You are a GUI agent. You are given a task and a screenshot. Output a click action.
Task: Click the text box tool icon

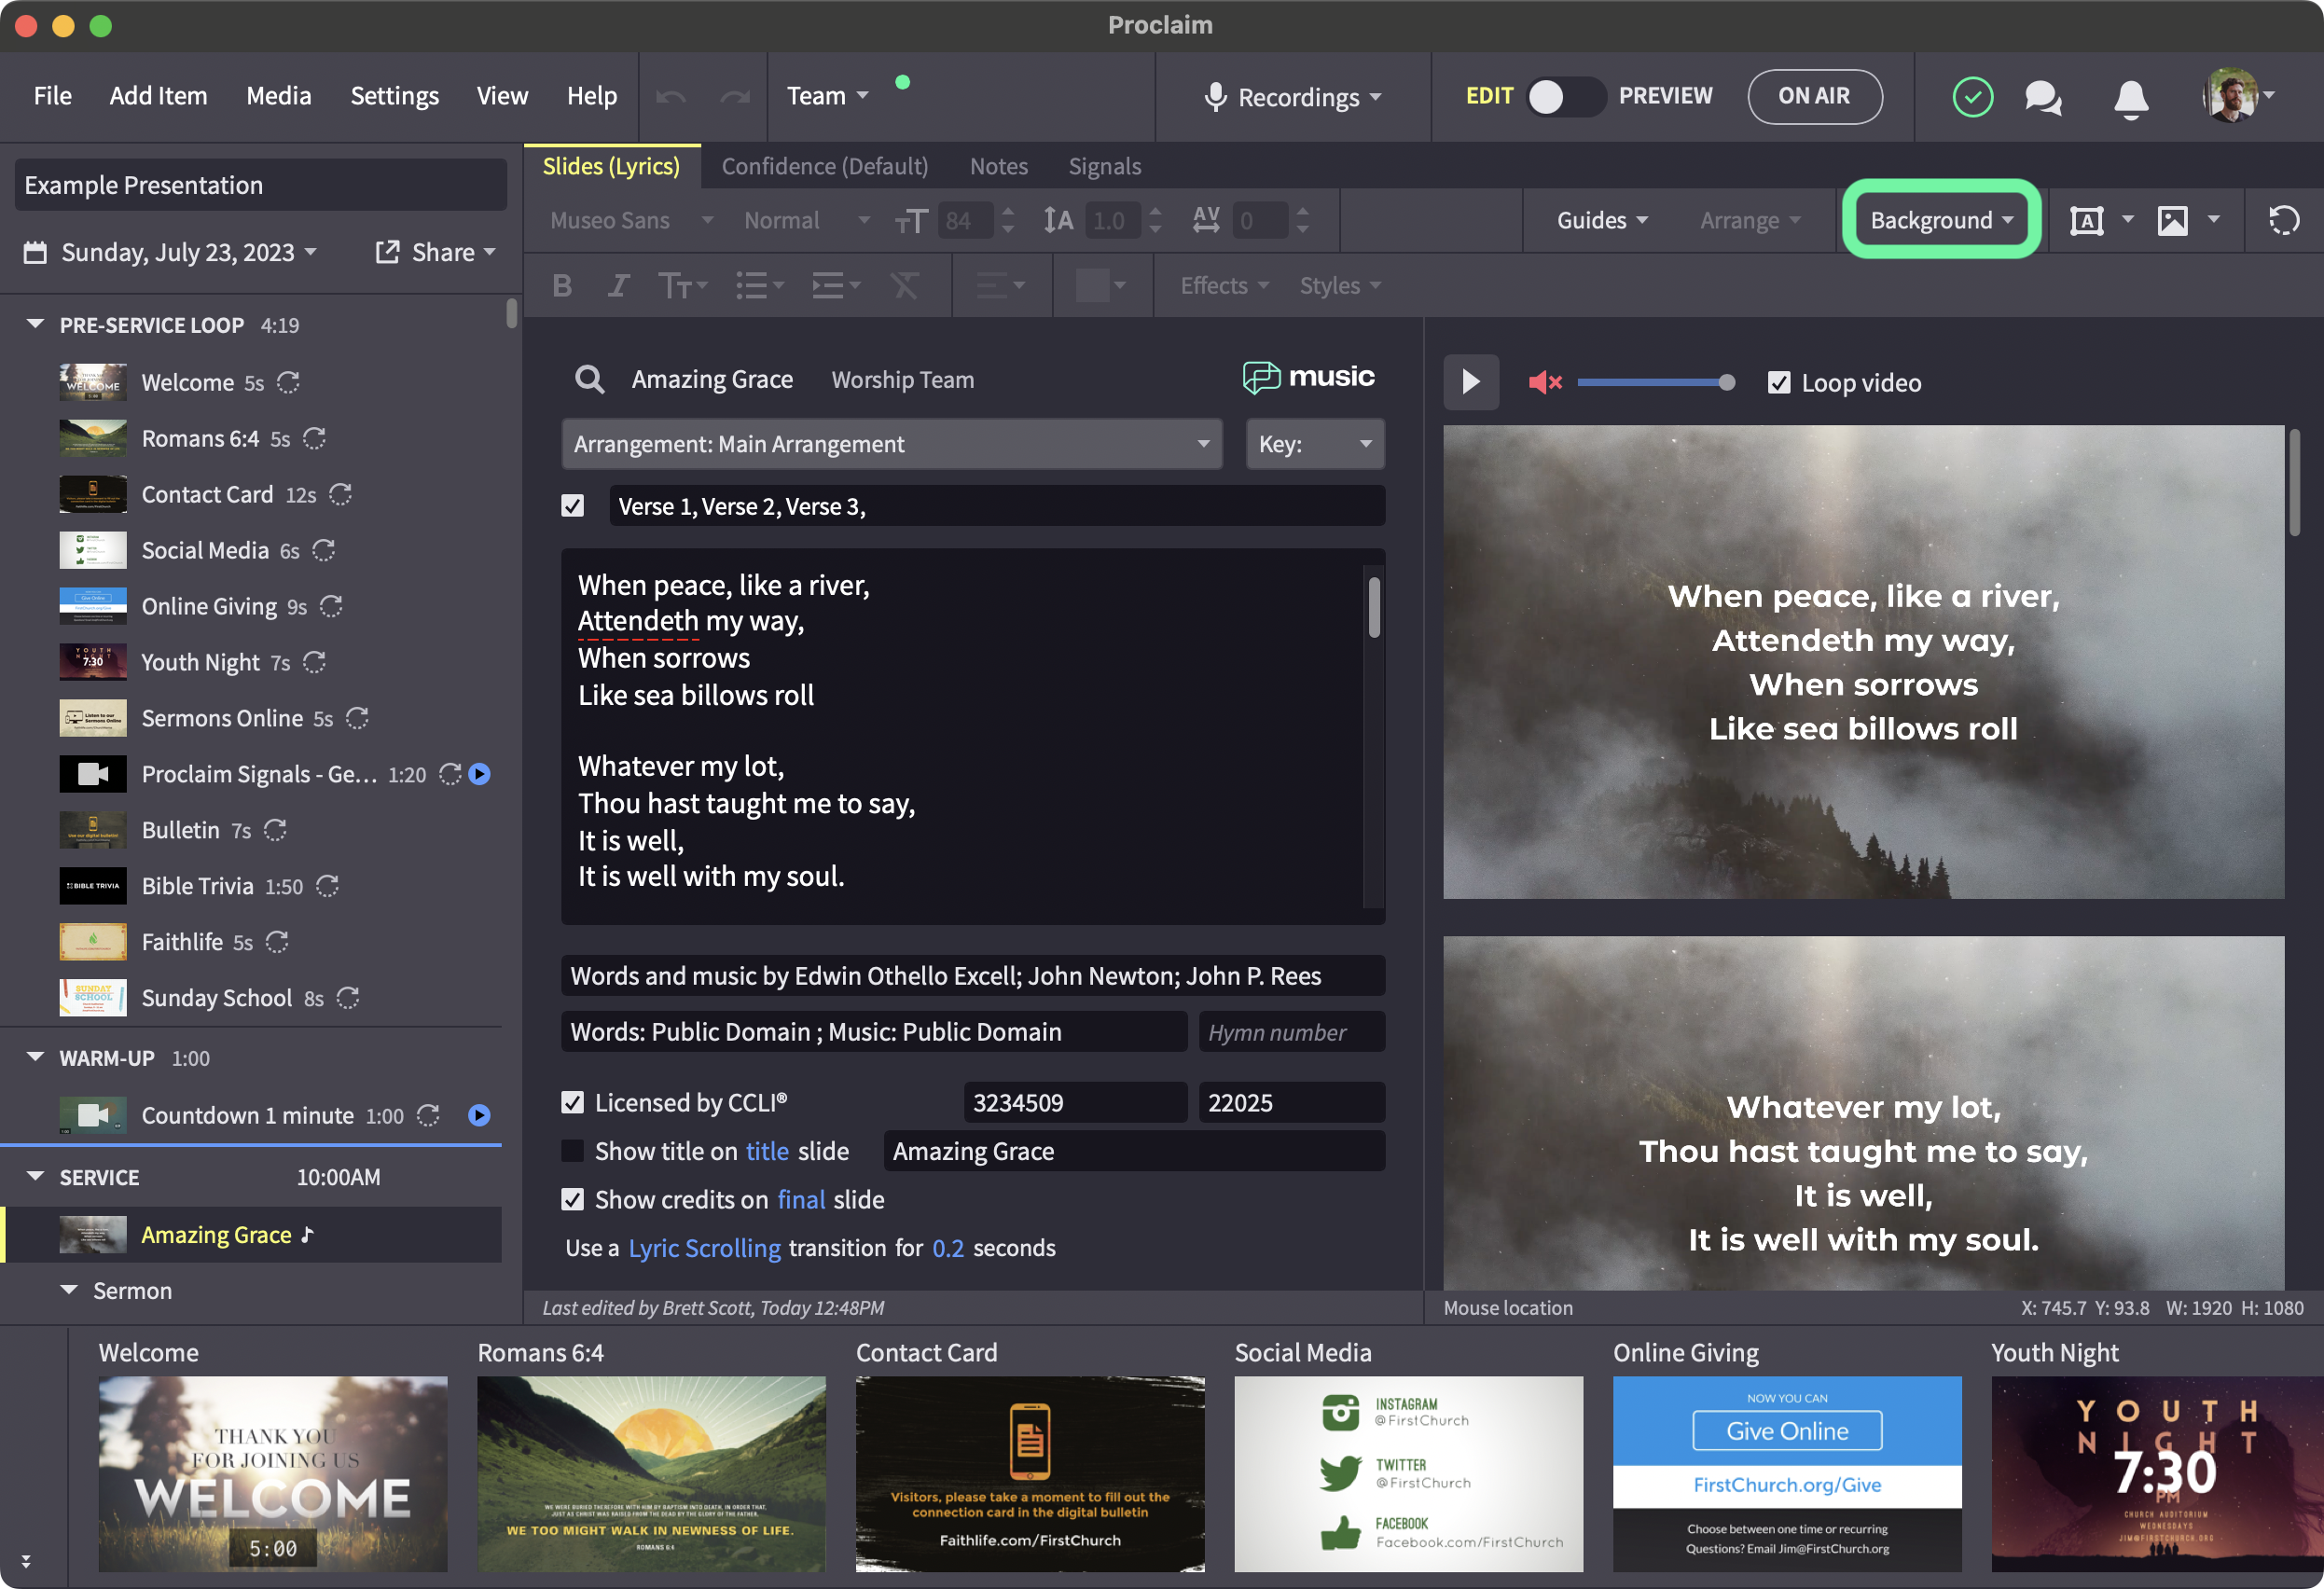(x=2086, y=220)
